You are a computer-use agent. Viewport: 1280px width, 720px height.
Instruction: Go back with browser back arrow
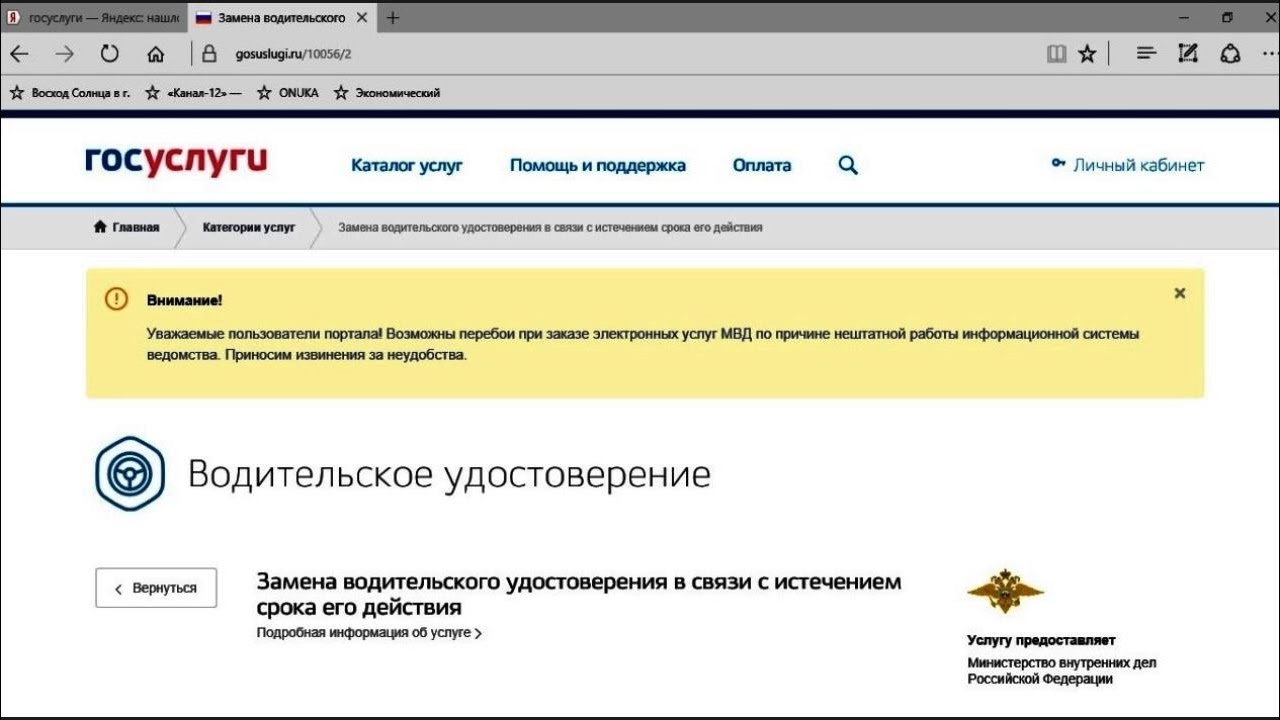(x=18, y=54)
